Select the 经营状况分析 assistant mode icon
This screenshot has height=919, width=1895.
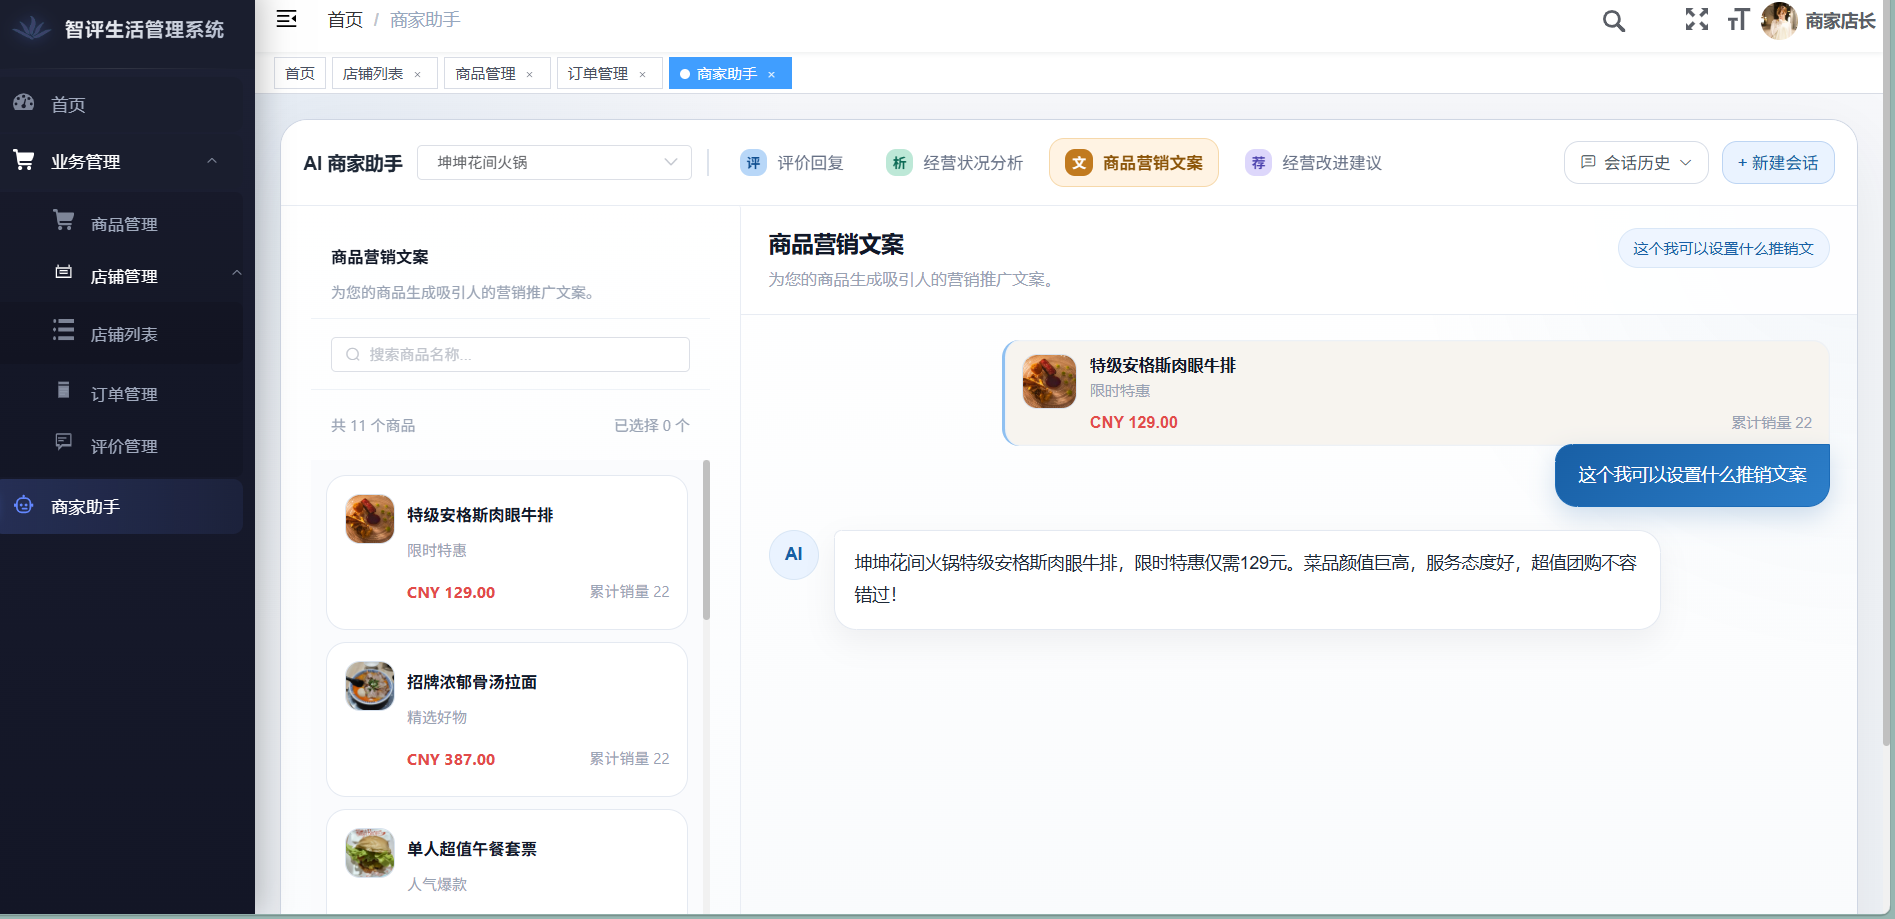[899, 162]
